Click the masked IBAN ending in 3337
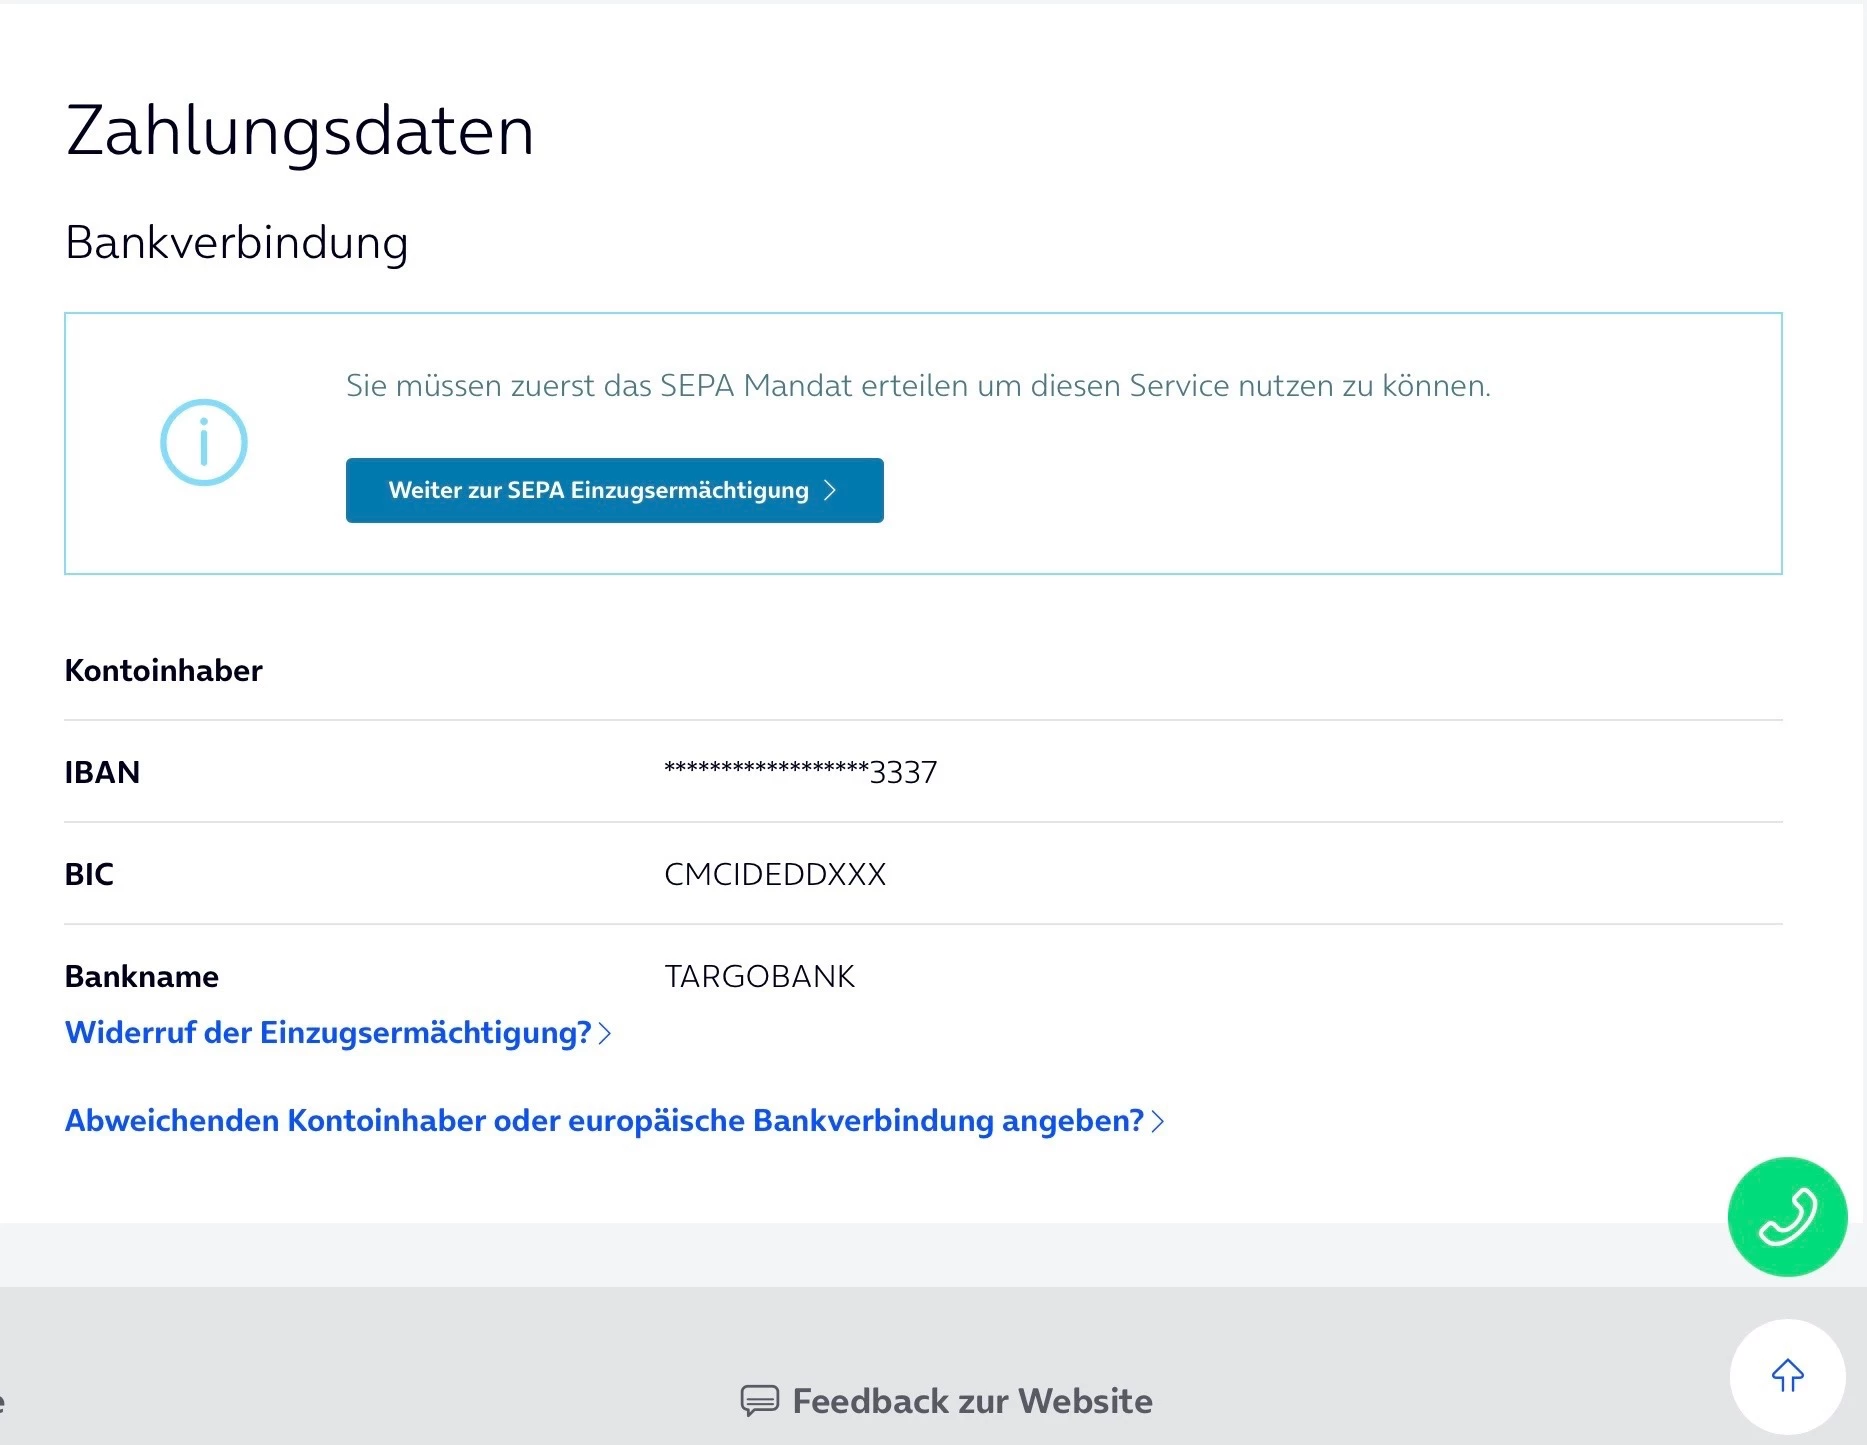The height and width of the screenshot is (1445, 1867). point(801,772)
